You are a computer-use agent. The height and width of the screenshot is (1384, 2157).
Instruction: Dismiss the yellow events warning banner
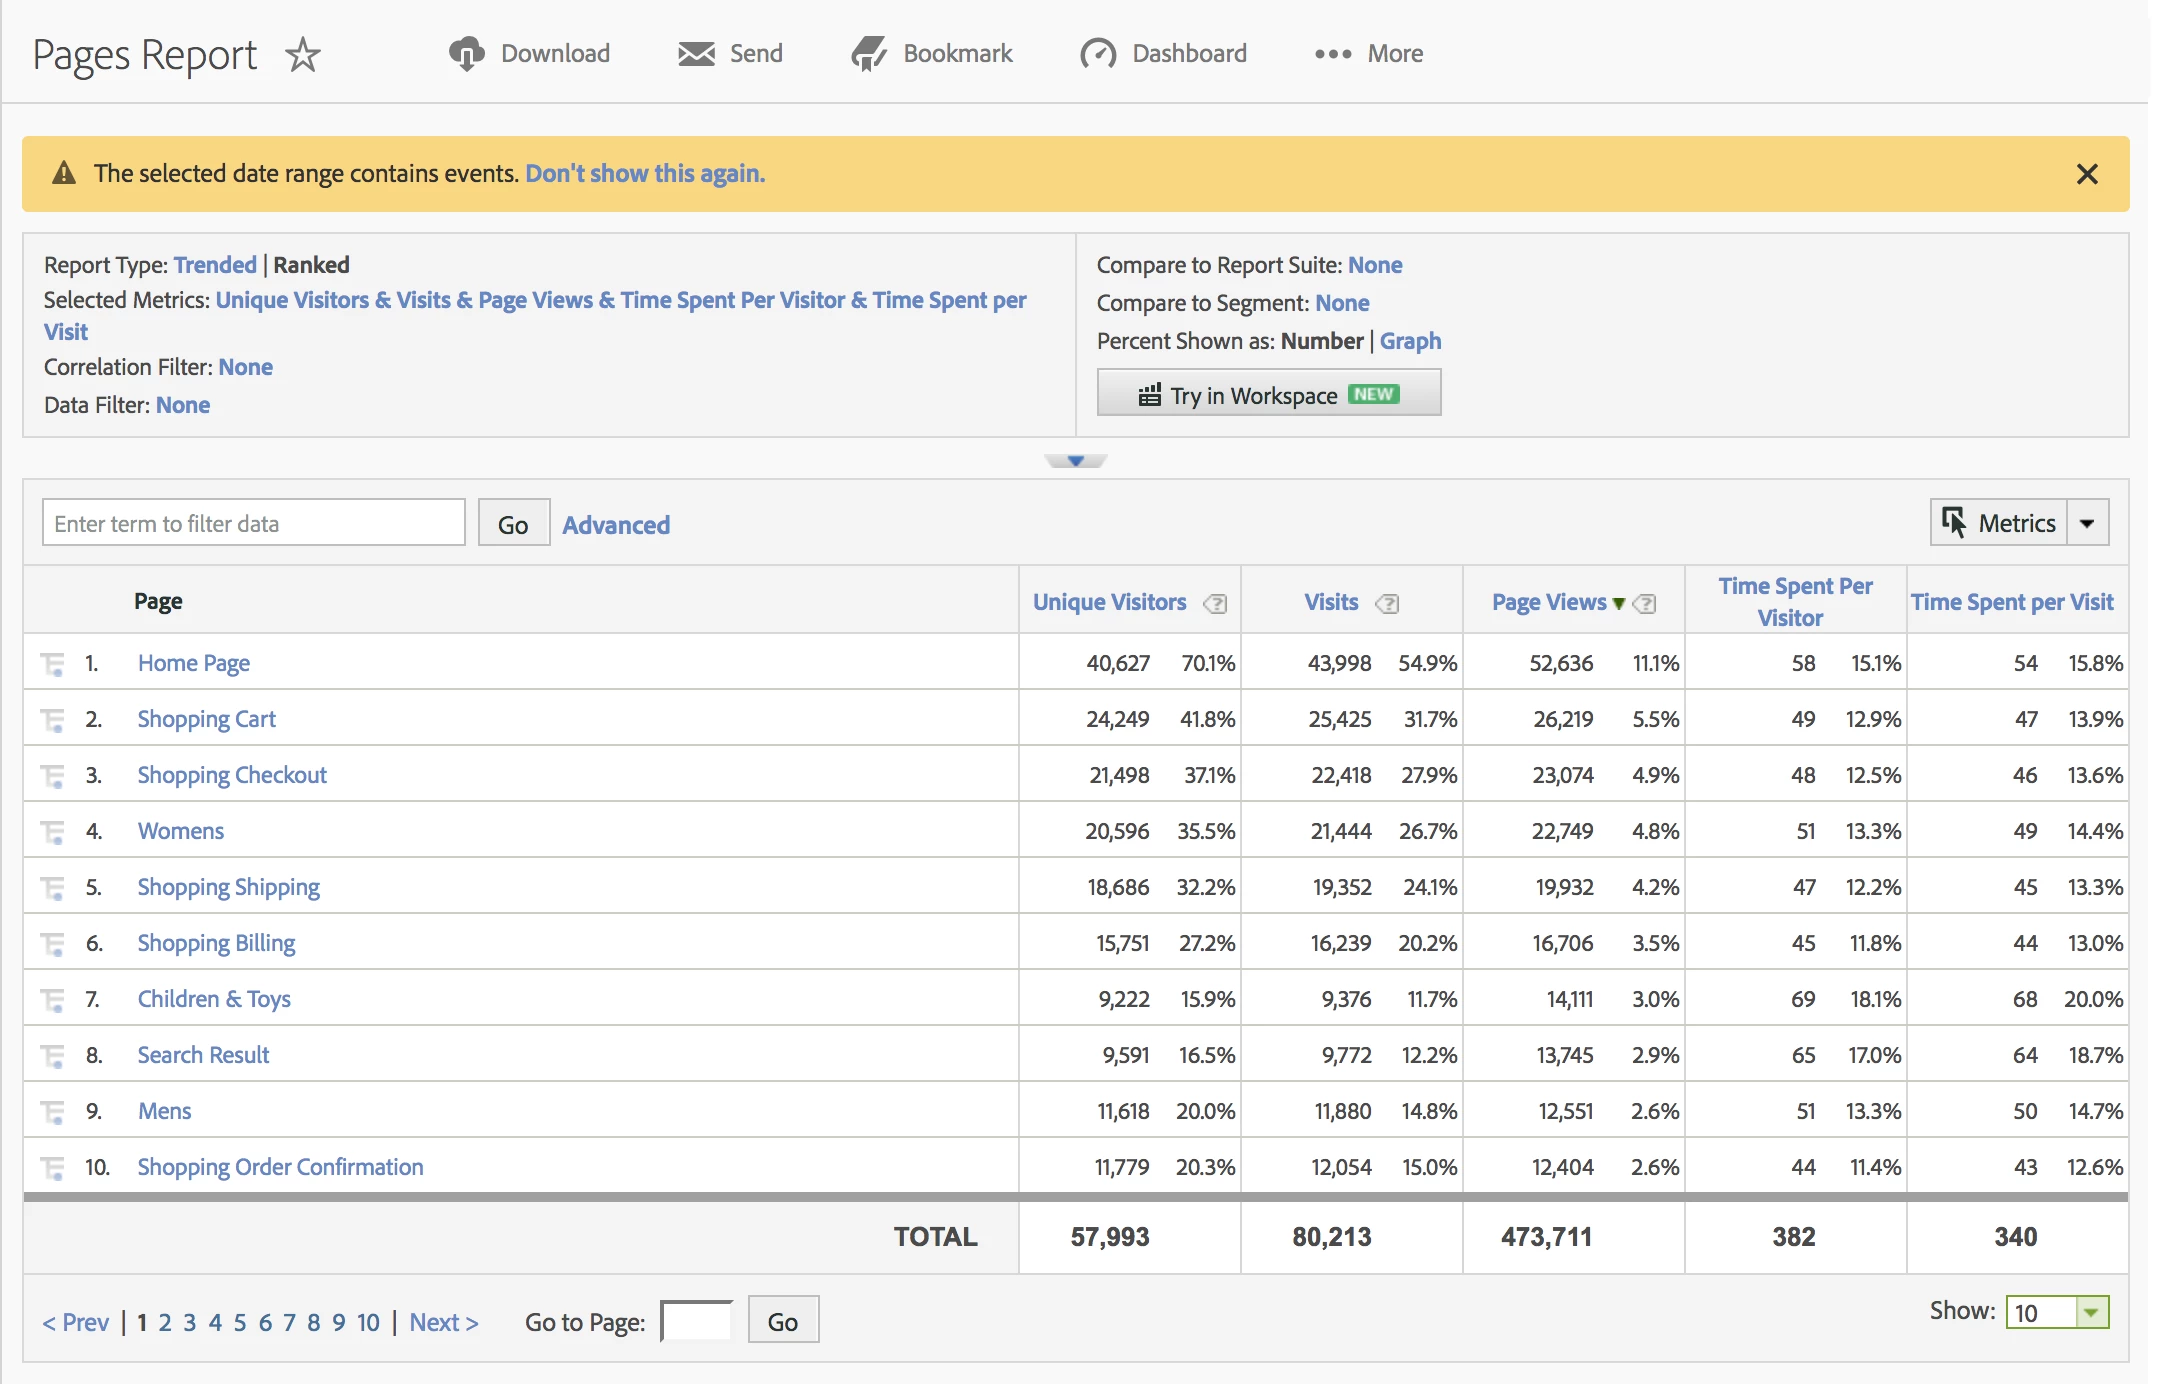(x=2087, y=174)
